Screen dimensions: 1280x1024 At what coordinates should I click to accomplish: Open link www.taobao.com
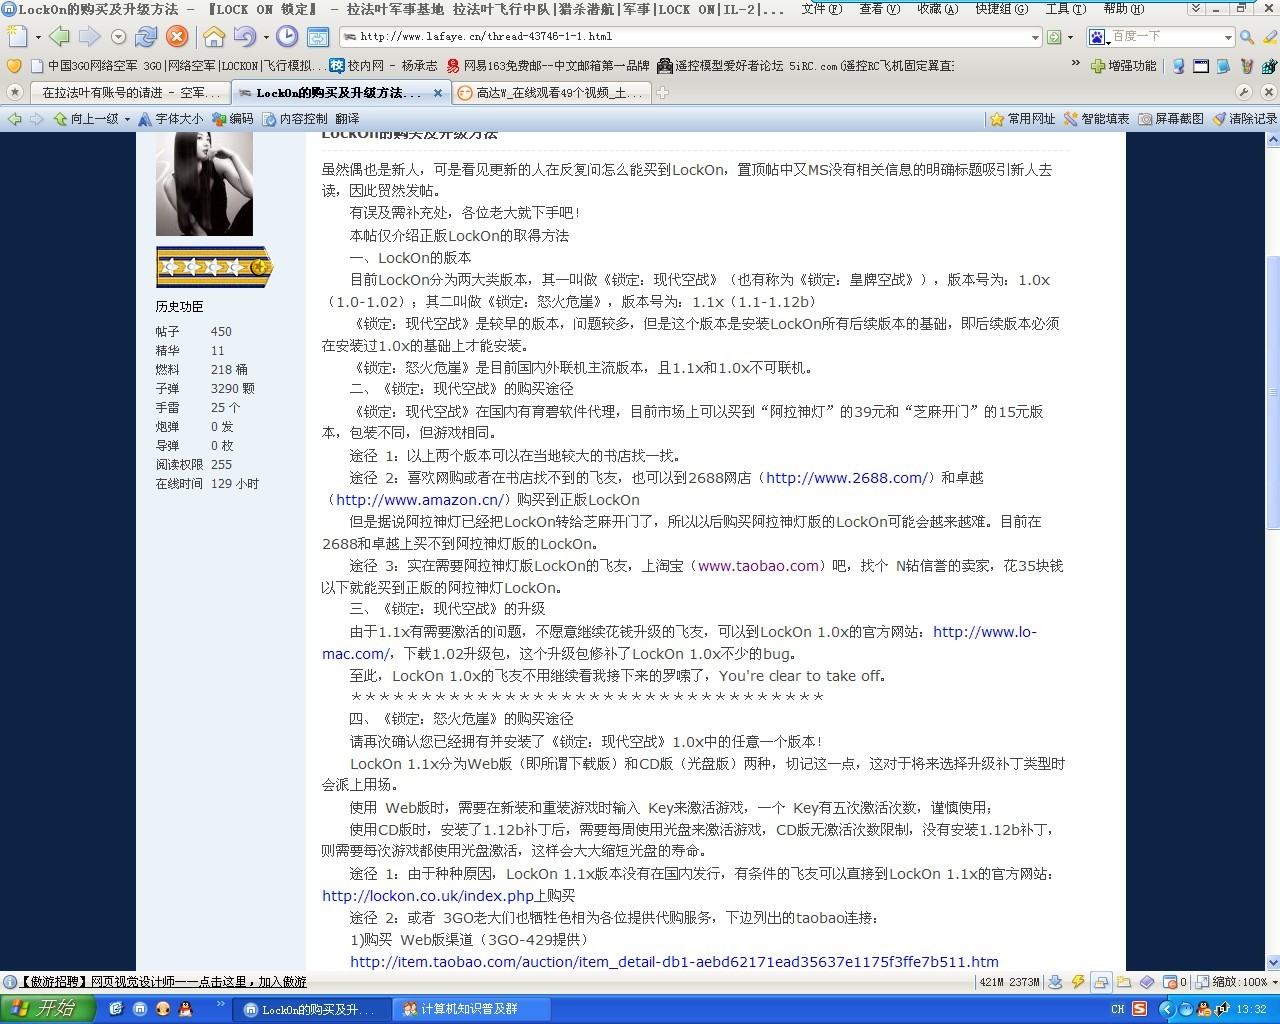[759, 566]
